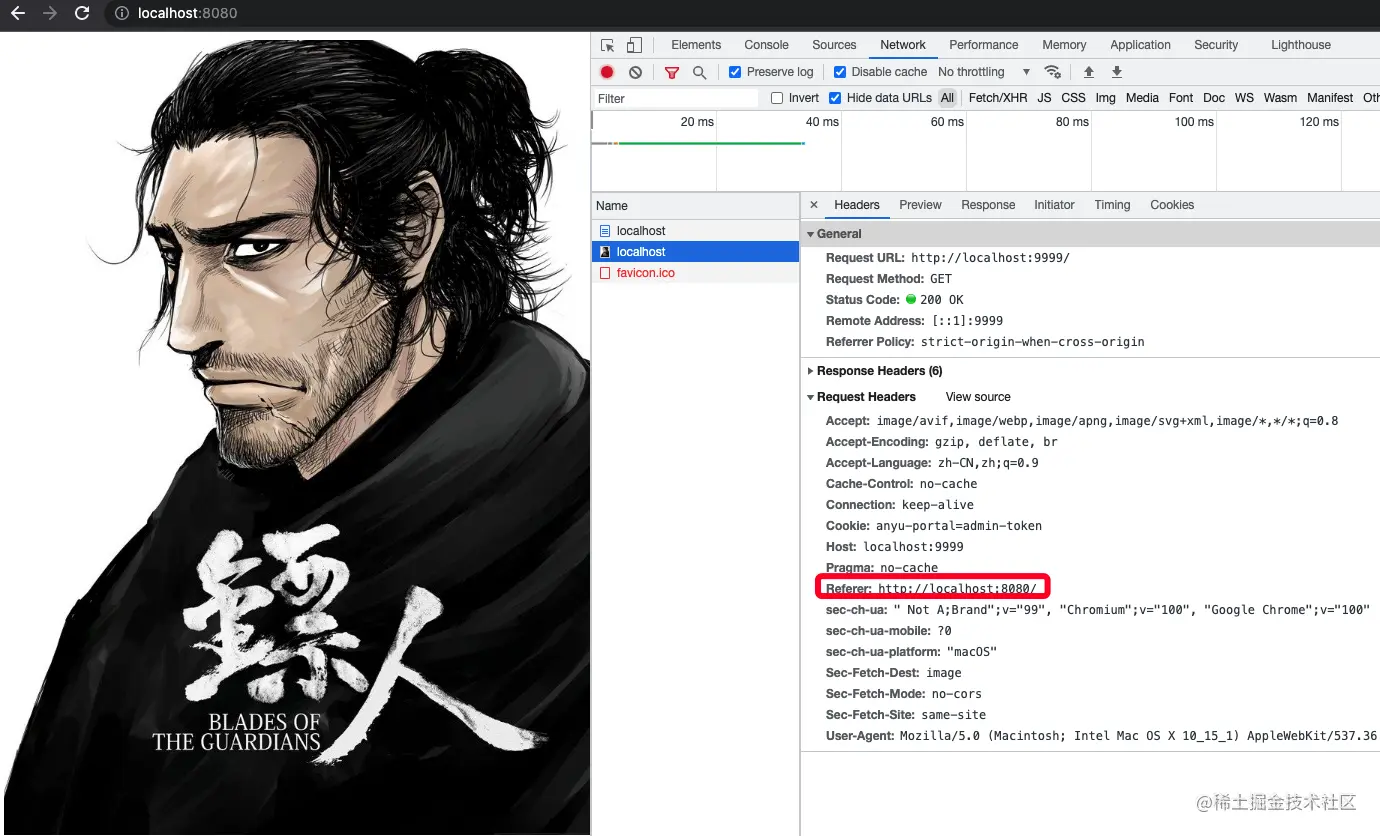1380x836 pixels.
Task: Close the request details pane (x)
Action: click(x=814, y=205)
